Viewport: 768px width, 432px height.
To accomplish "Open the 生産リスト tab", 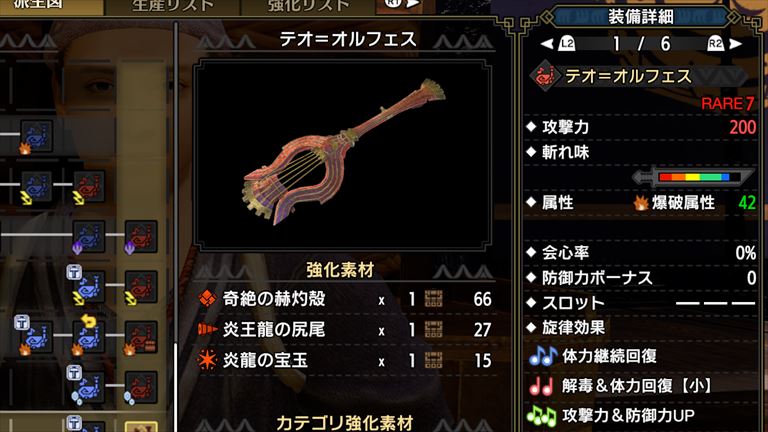I will pos(172,6).
